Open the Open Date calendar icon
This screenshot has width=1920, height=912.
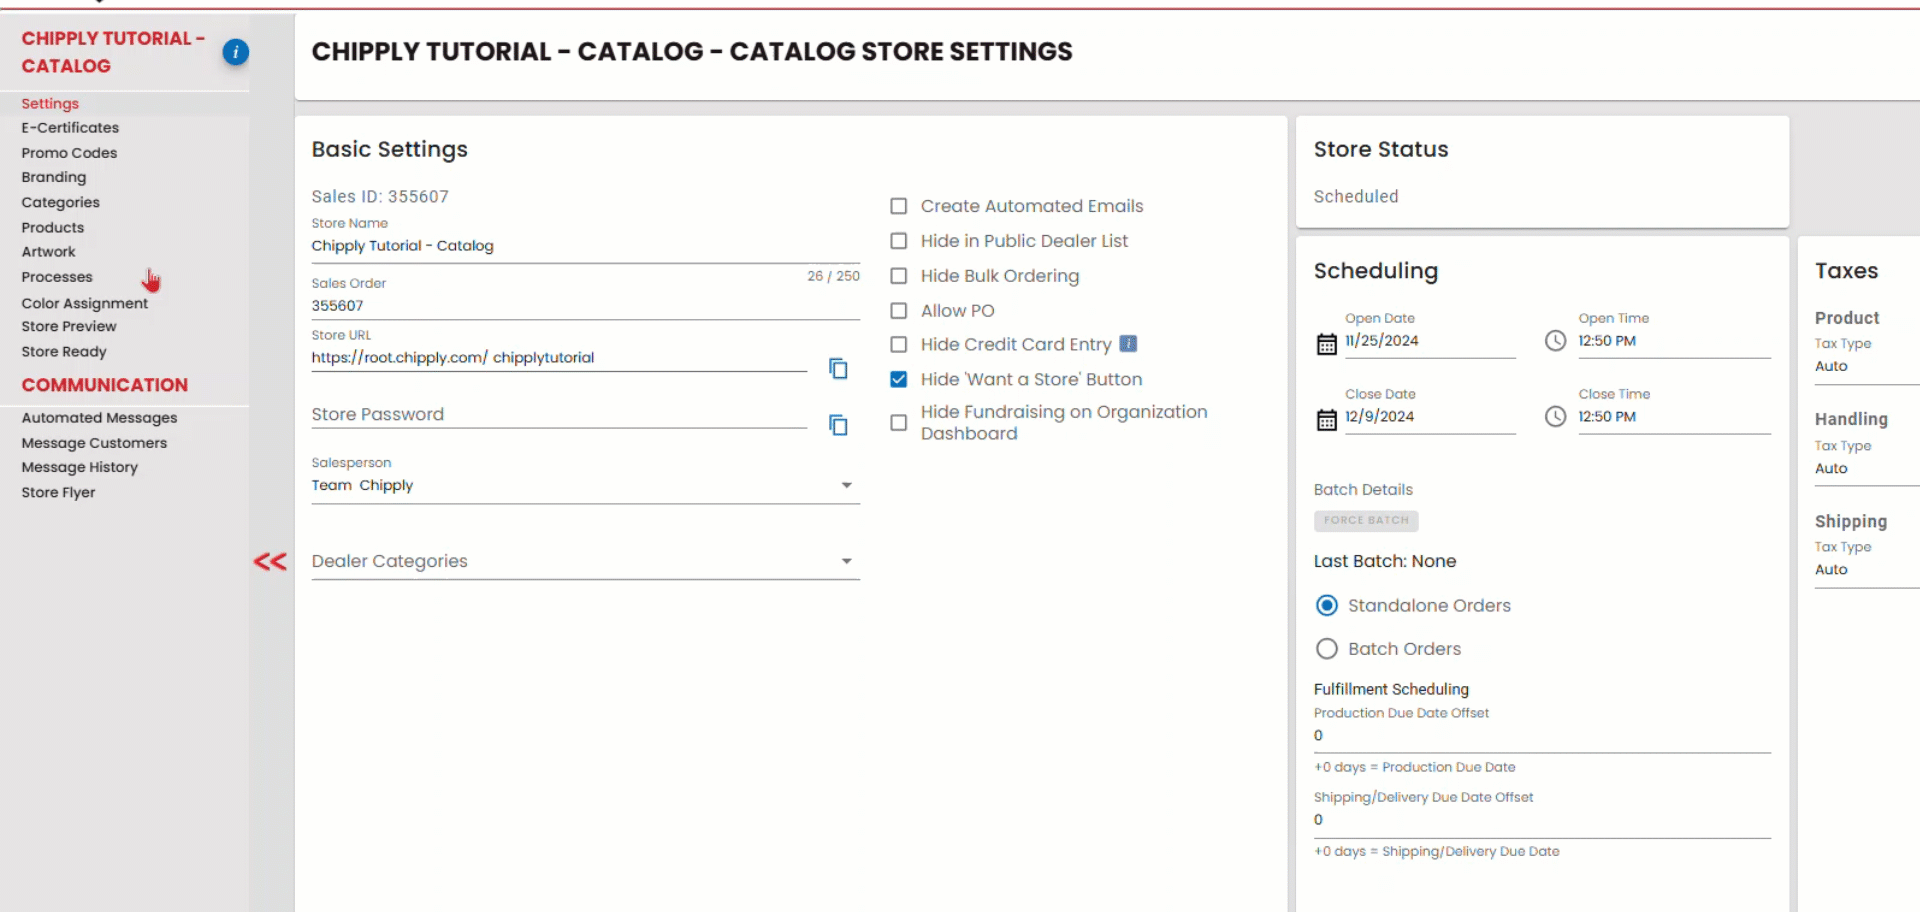tap(1326, 344)
